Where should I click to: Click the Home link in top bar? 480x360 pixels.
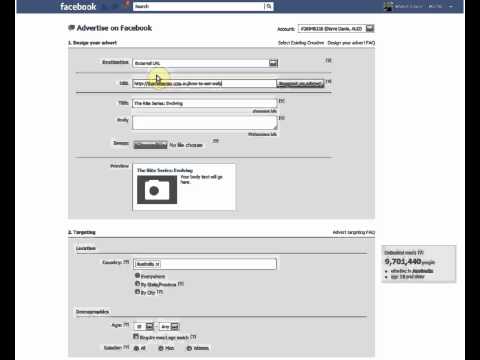(x=435, y=7)
